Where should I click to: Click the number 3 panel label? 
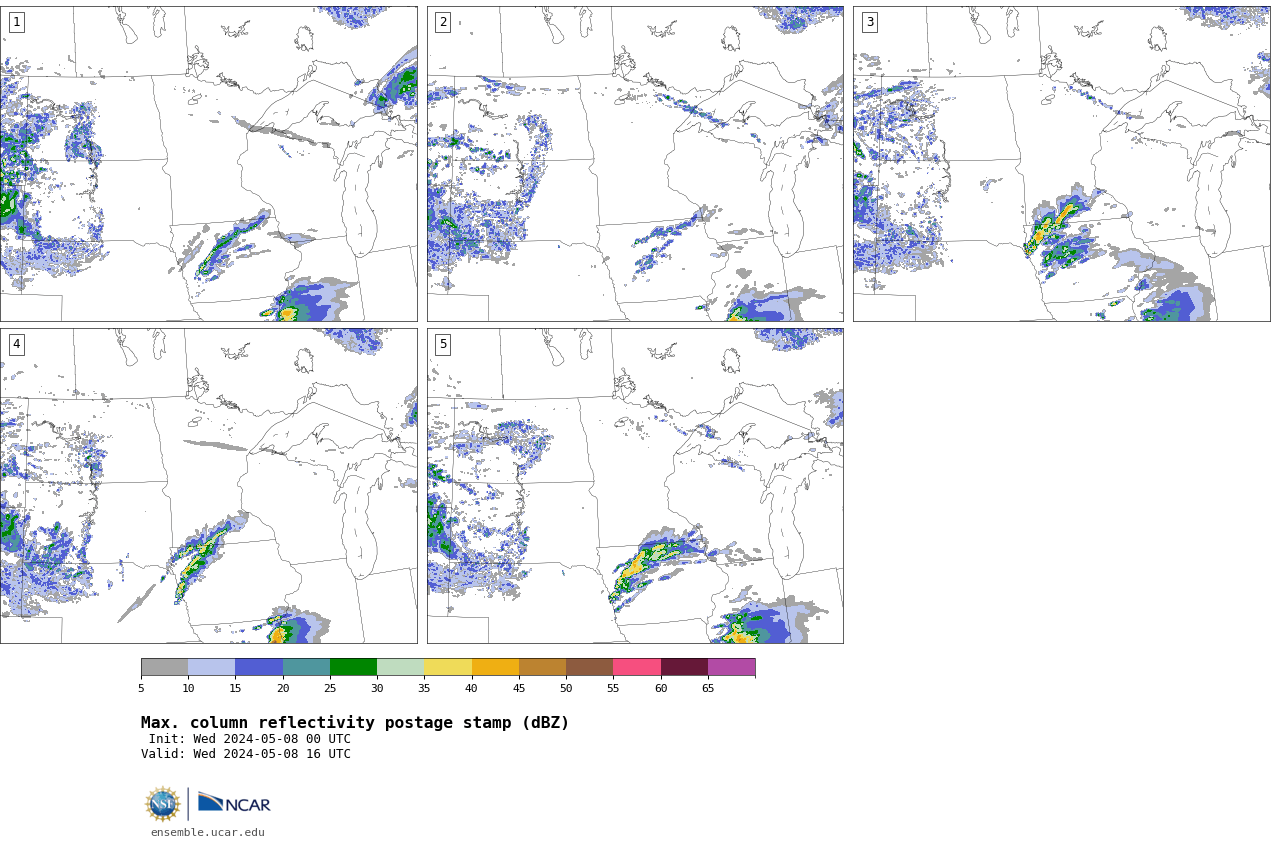coord(869,22)
